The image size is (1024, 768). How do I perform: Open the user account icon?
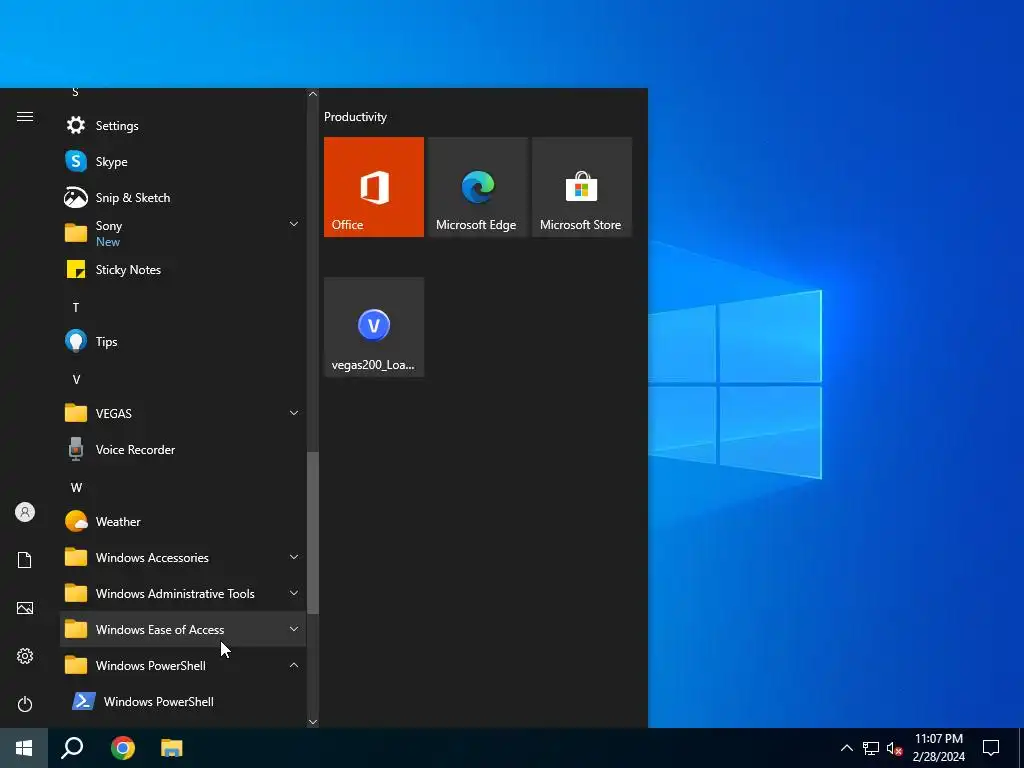25,512
